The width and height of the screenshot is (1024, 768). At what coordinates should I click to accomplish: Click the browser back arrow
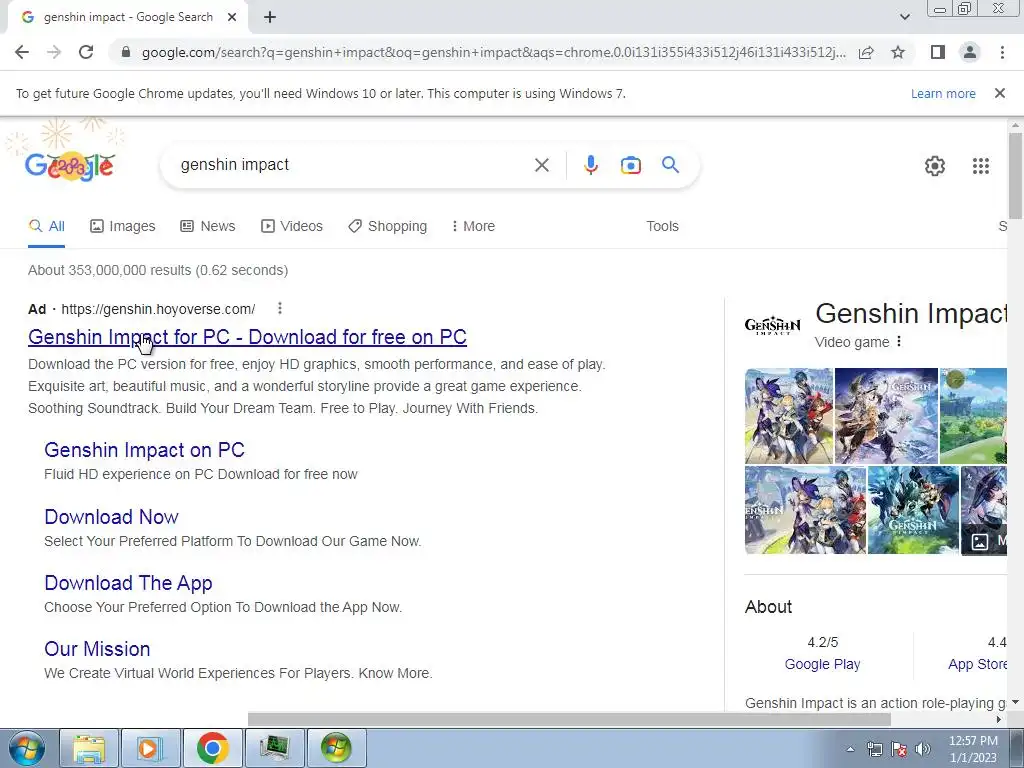coord(22,52)
